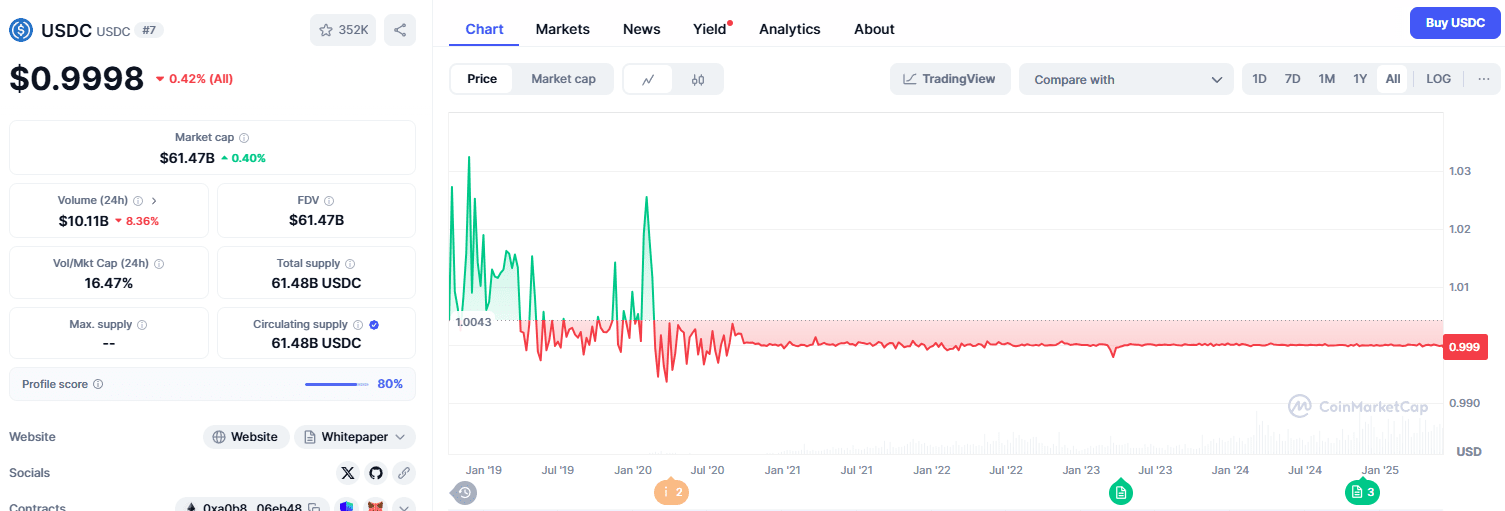Click the 80% profile score value
The height and width of the screenshot is (511, 1505).
(x=390, y=384)
